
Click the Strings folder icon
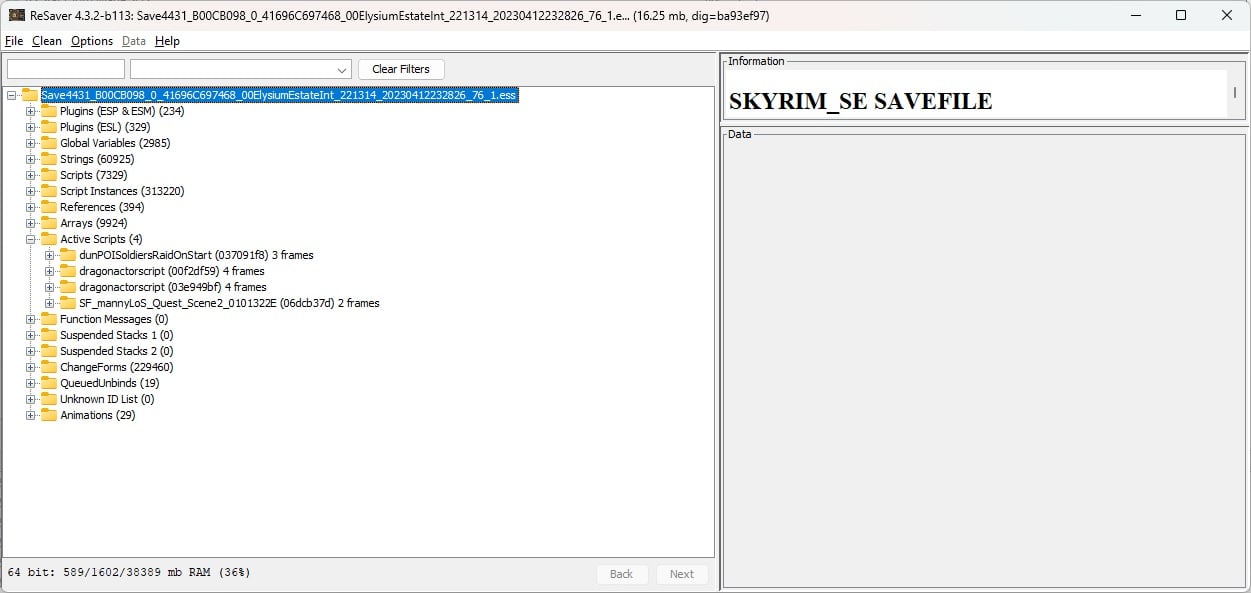click(x=48, y=159)
